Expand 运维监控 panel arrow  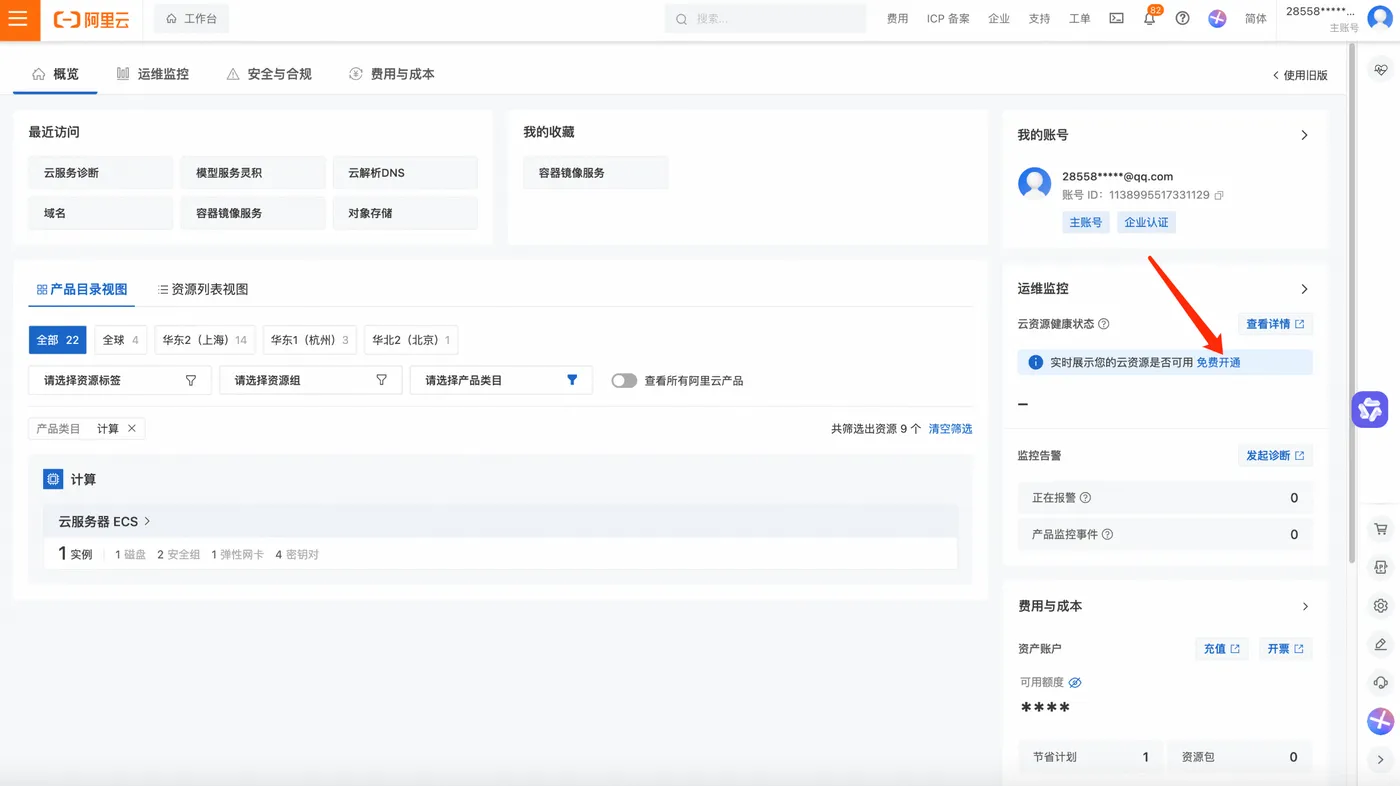(x=1304, y=289)
